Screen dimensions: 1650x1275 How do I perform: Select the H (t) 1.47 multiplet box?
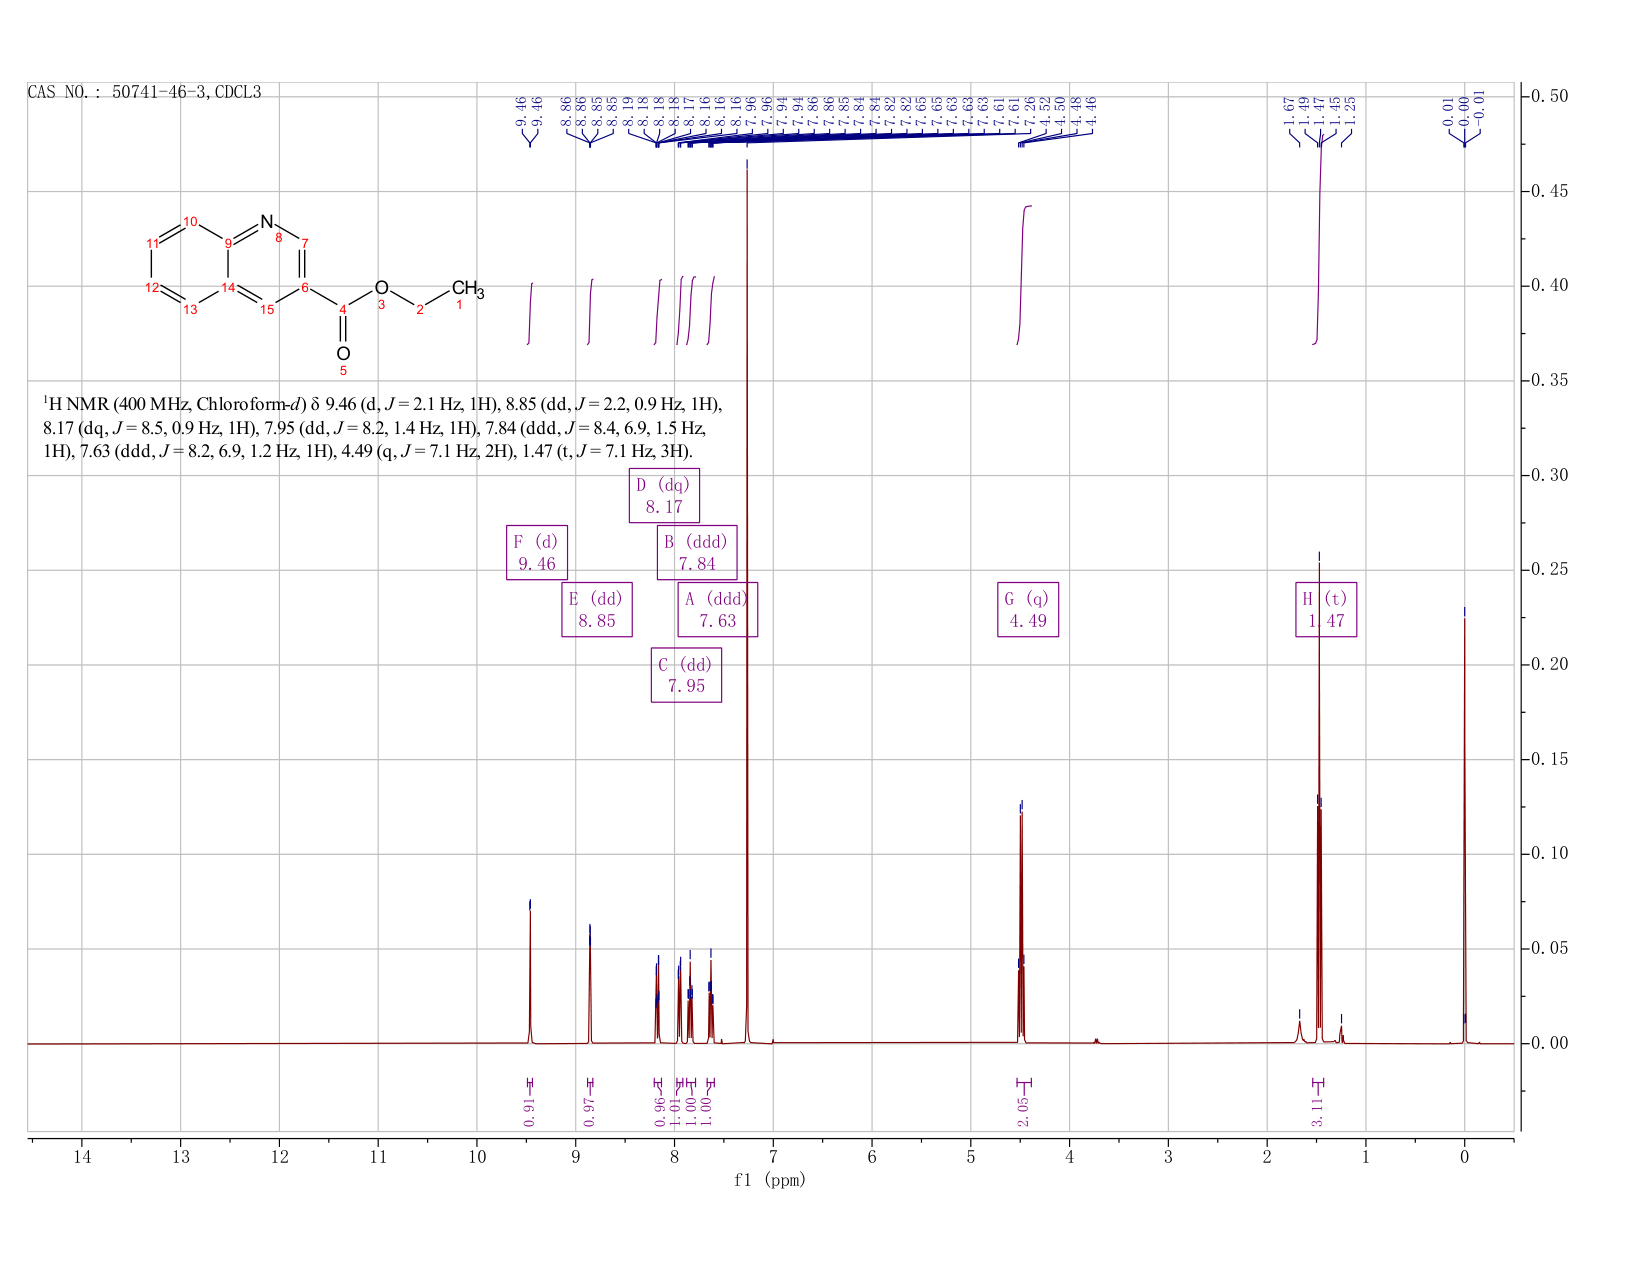[1326, 609]
